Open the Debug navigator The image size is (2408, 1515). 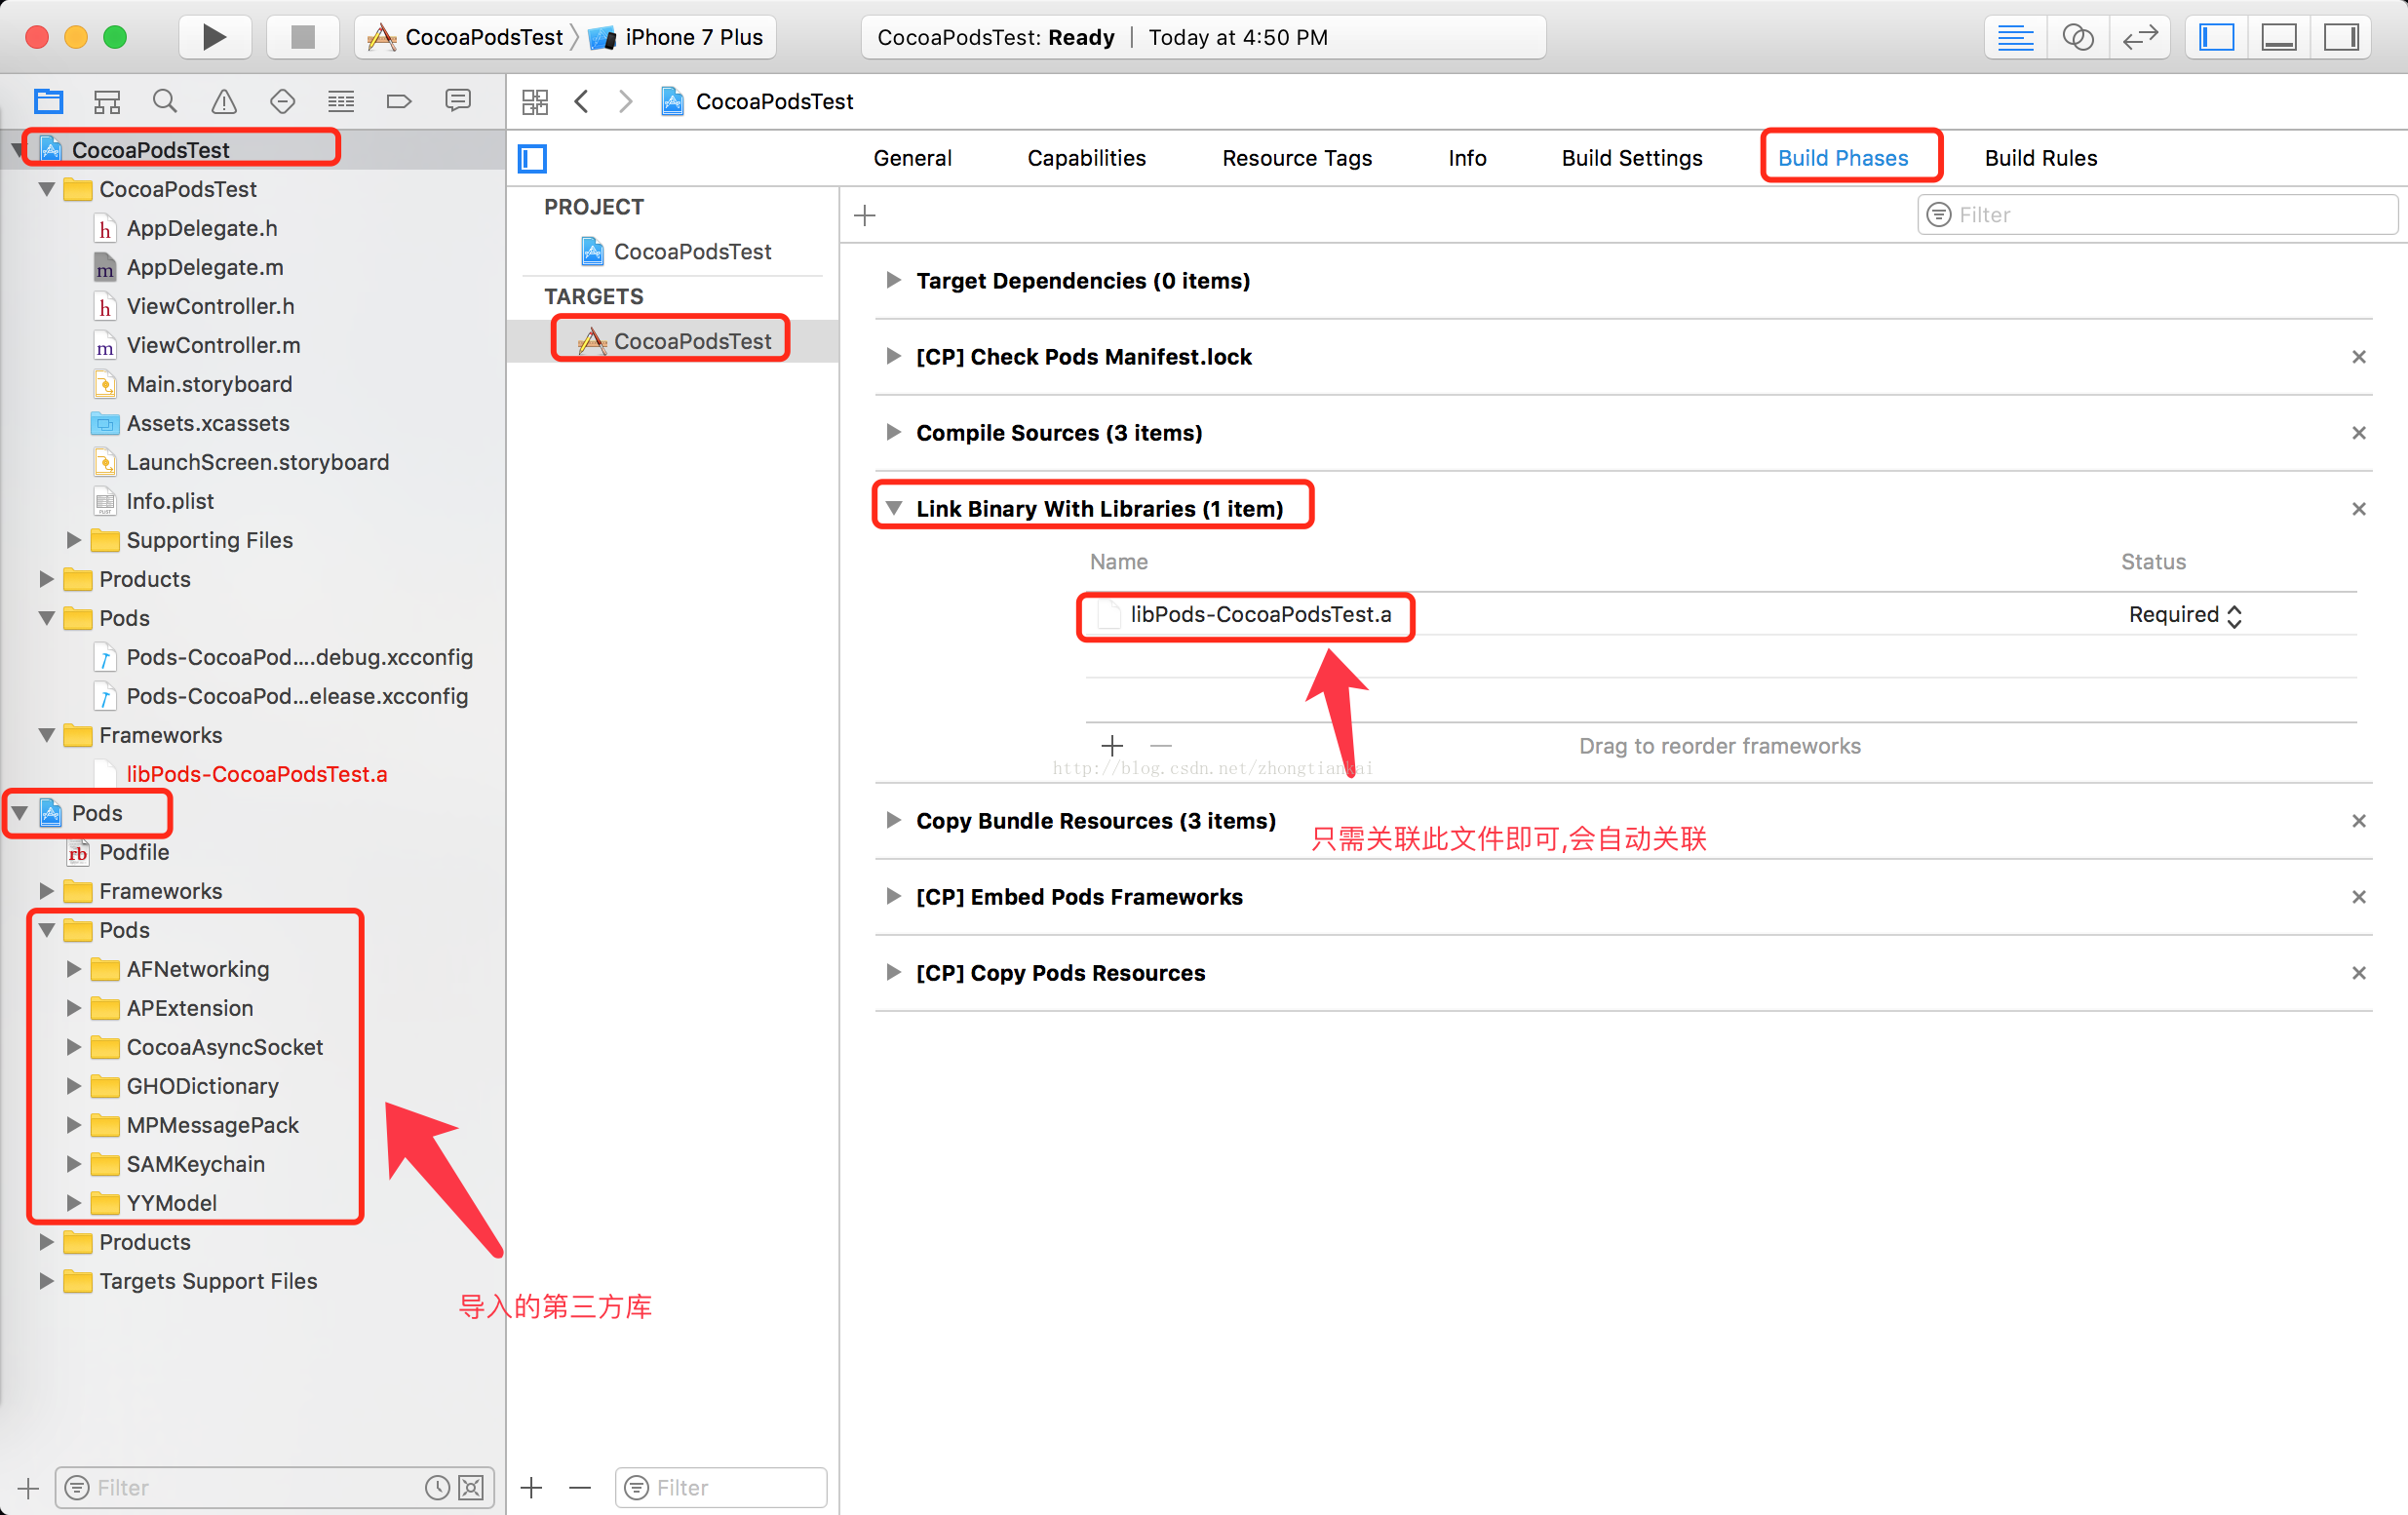341,101
